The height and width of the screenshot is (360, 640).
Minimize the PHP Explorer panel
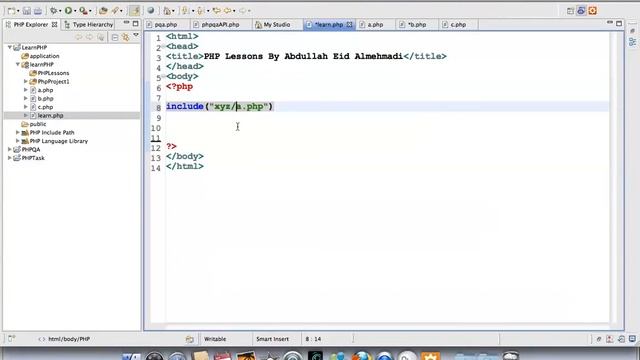point(127,23)
